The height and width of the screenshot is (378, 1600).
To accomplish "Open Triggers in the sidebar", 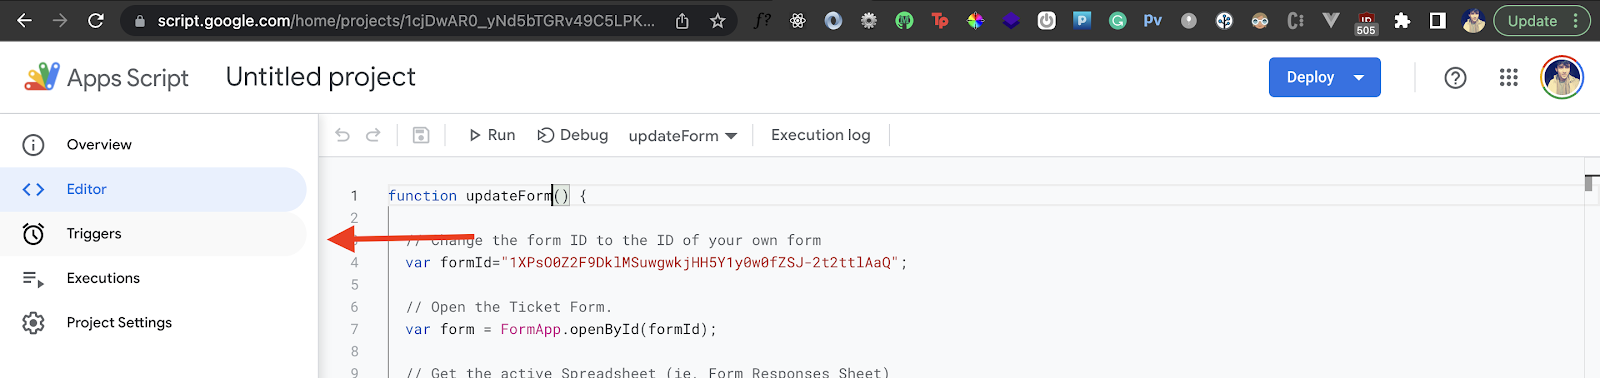I will [153, 234].
